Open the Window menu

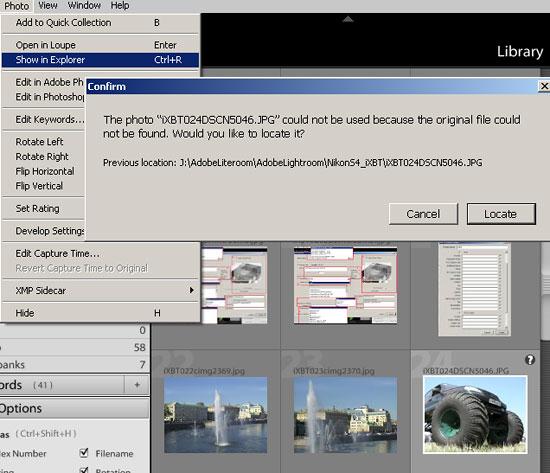click(84, 6)
